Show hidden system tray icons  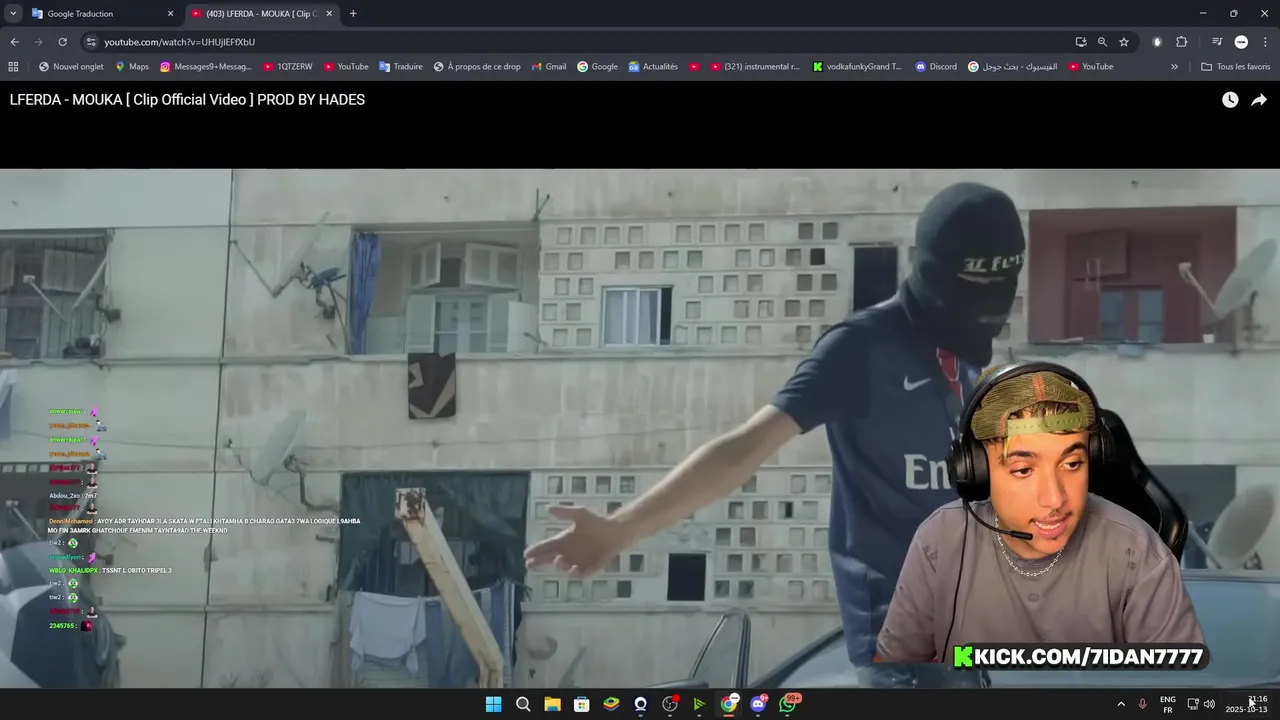click(1121, 704)
